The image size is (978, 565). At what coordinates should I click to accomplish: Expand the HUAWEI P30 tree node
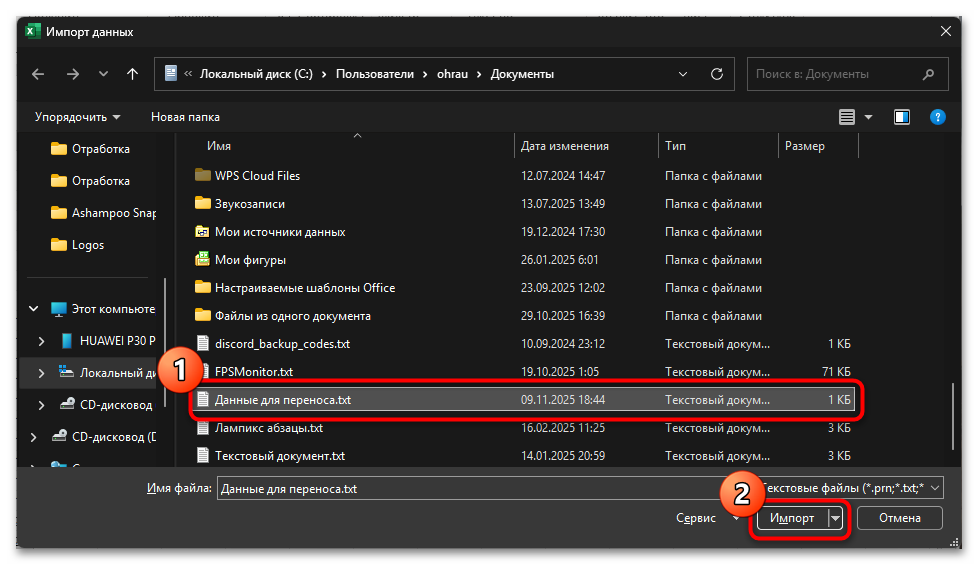(x=41, y=341)
